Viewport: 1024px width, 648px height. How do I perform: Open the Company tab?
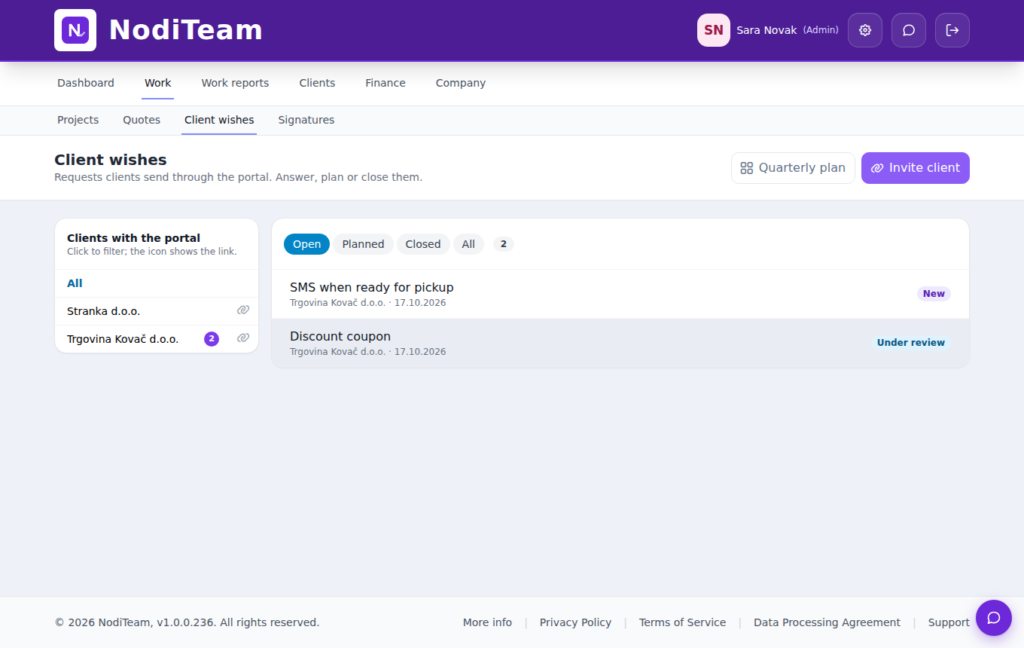(460, 83)
